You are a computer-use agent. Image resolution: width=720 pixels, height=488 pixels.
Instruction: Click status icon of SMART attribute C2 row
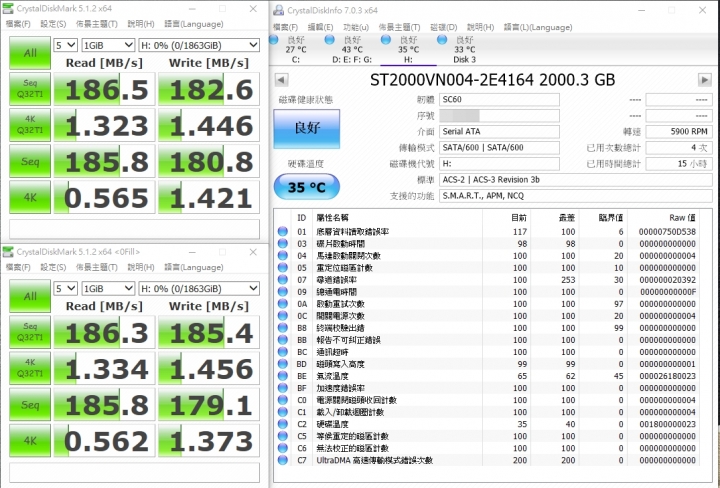point(283,424)
